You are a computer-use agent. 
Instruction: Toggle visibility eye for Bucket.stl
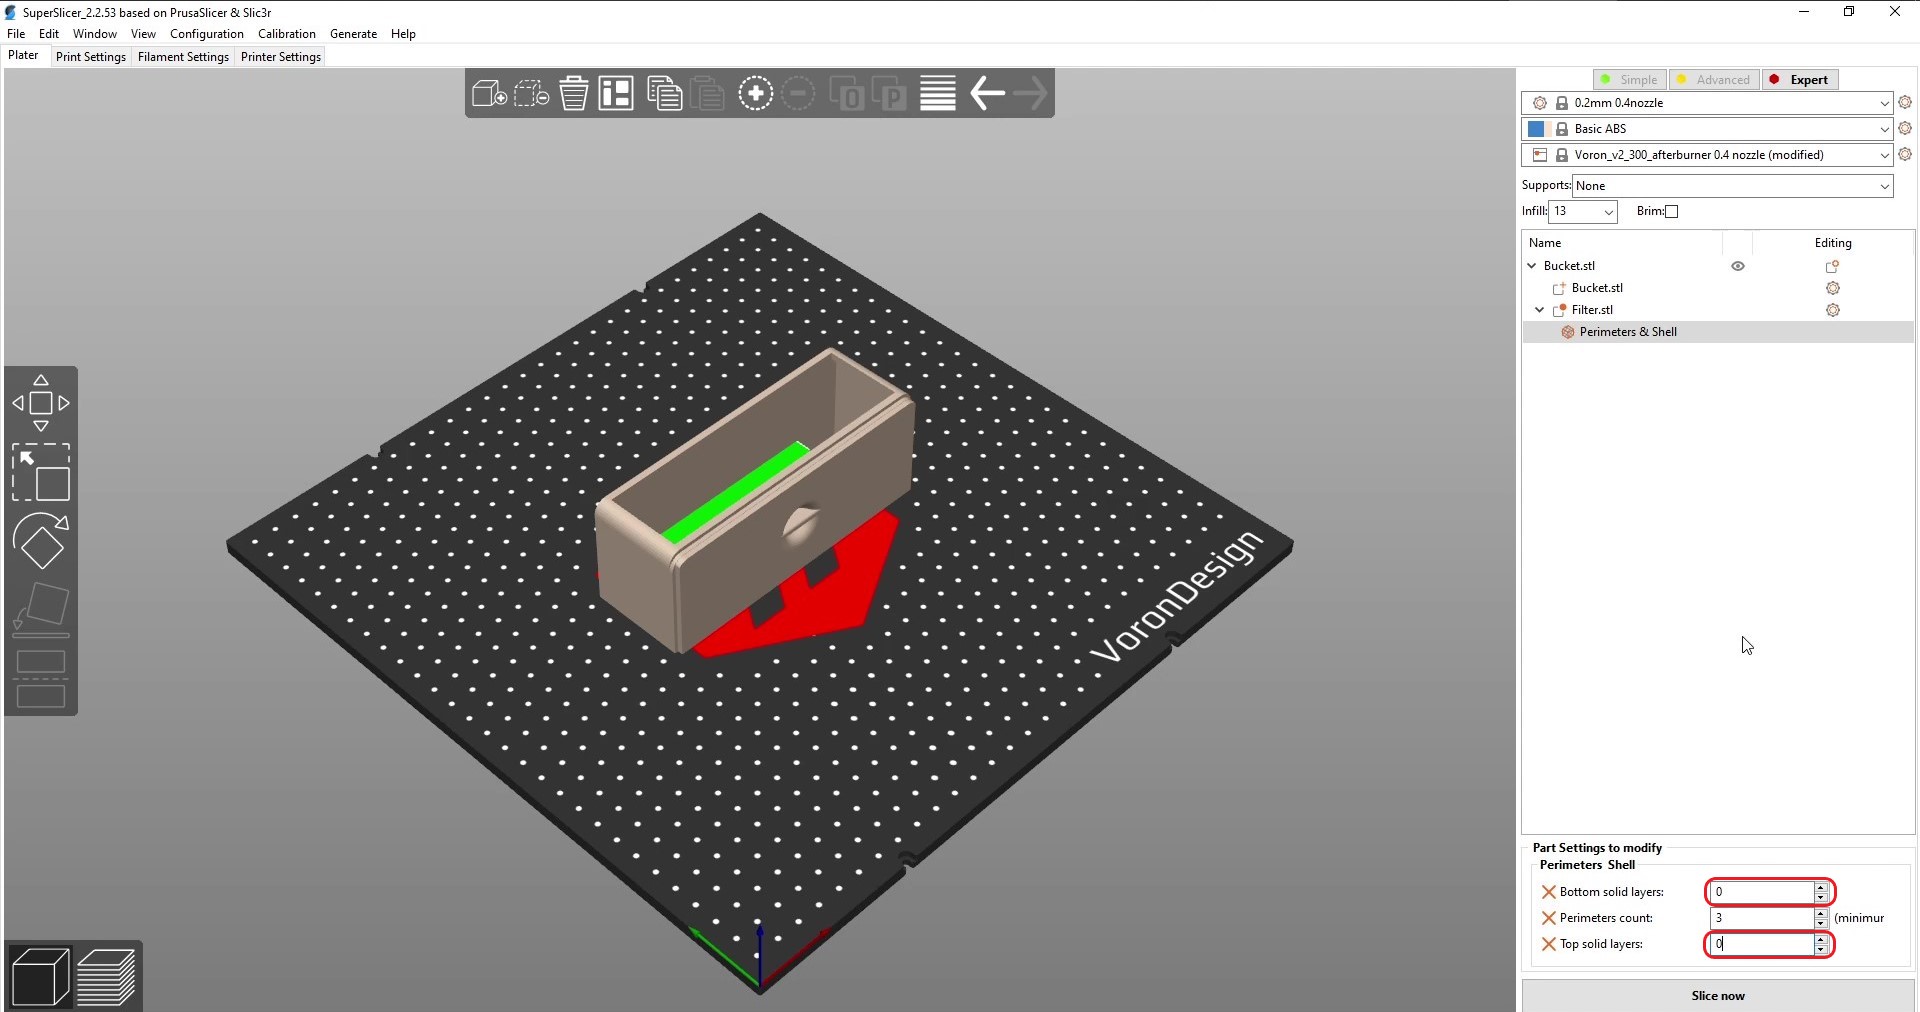[x=1738, y=266]
